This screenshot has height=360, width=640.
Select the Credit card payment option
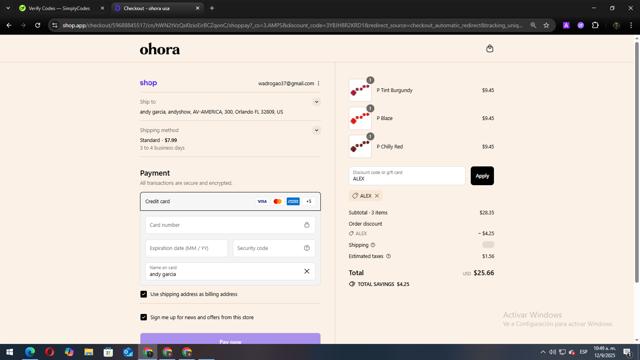[x=230, y=201]
